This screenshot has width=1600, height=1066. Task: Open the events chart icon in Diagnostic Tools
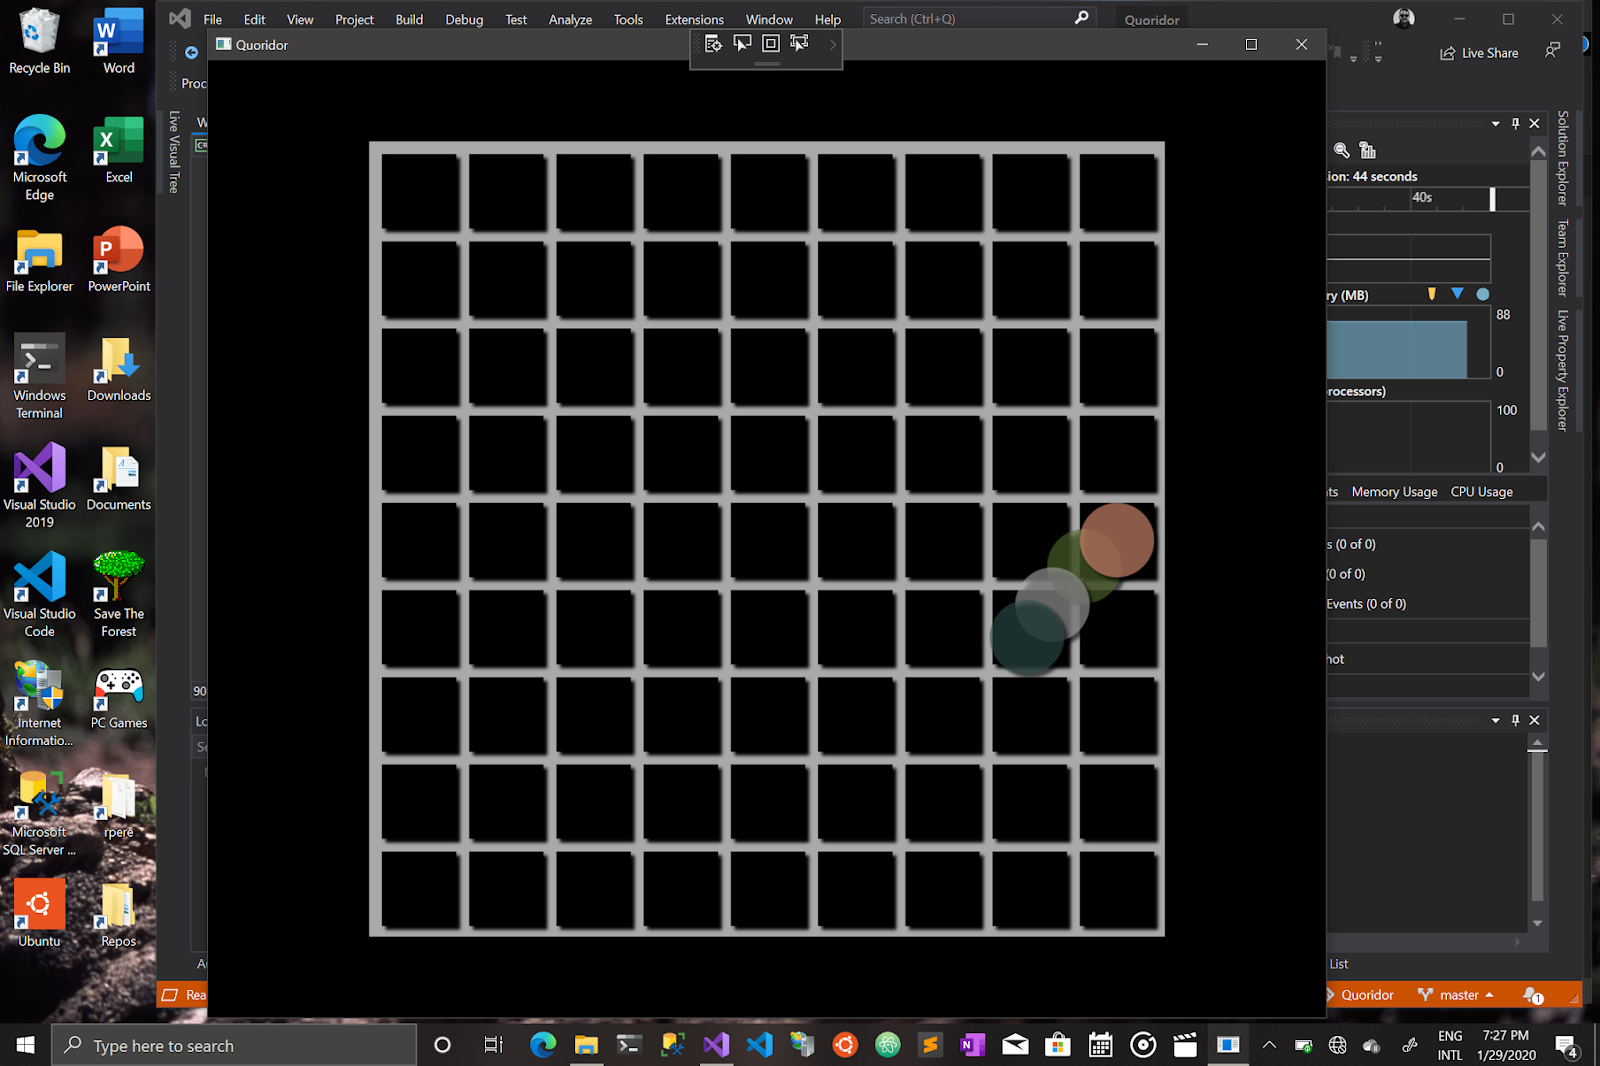click(x=1368, y=150)
